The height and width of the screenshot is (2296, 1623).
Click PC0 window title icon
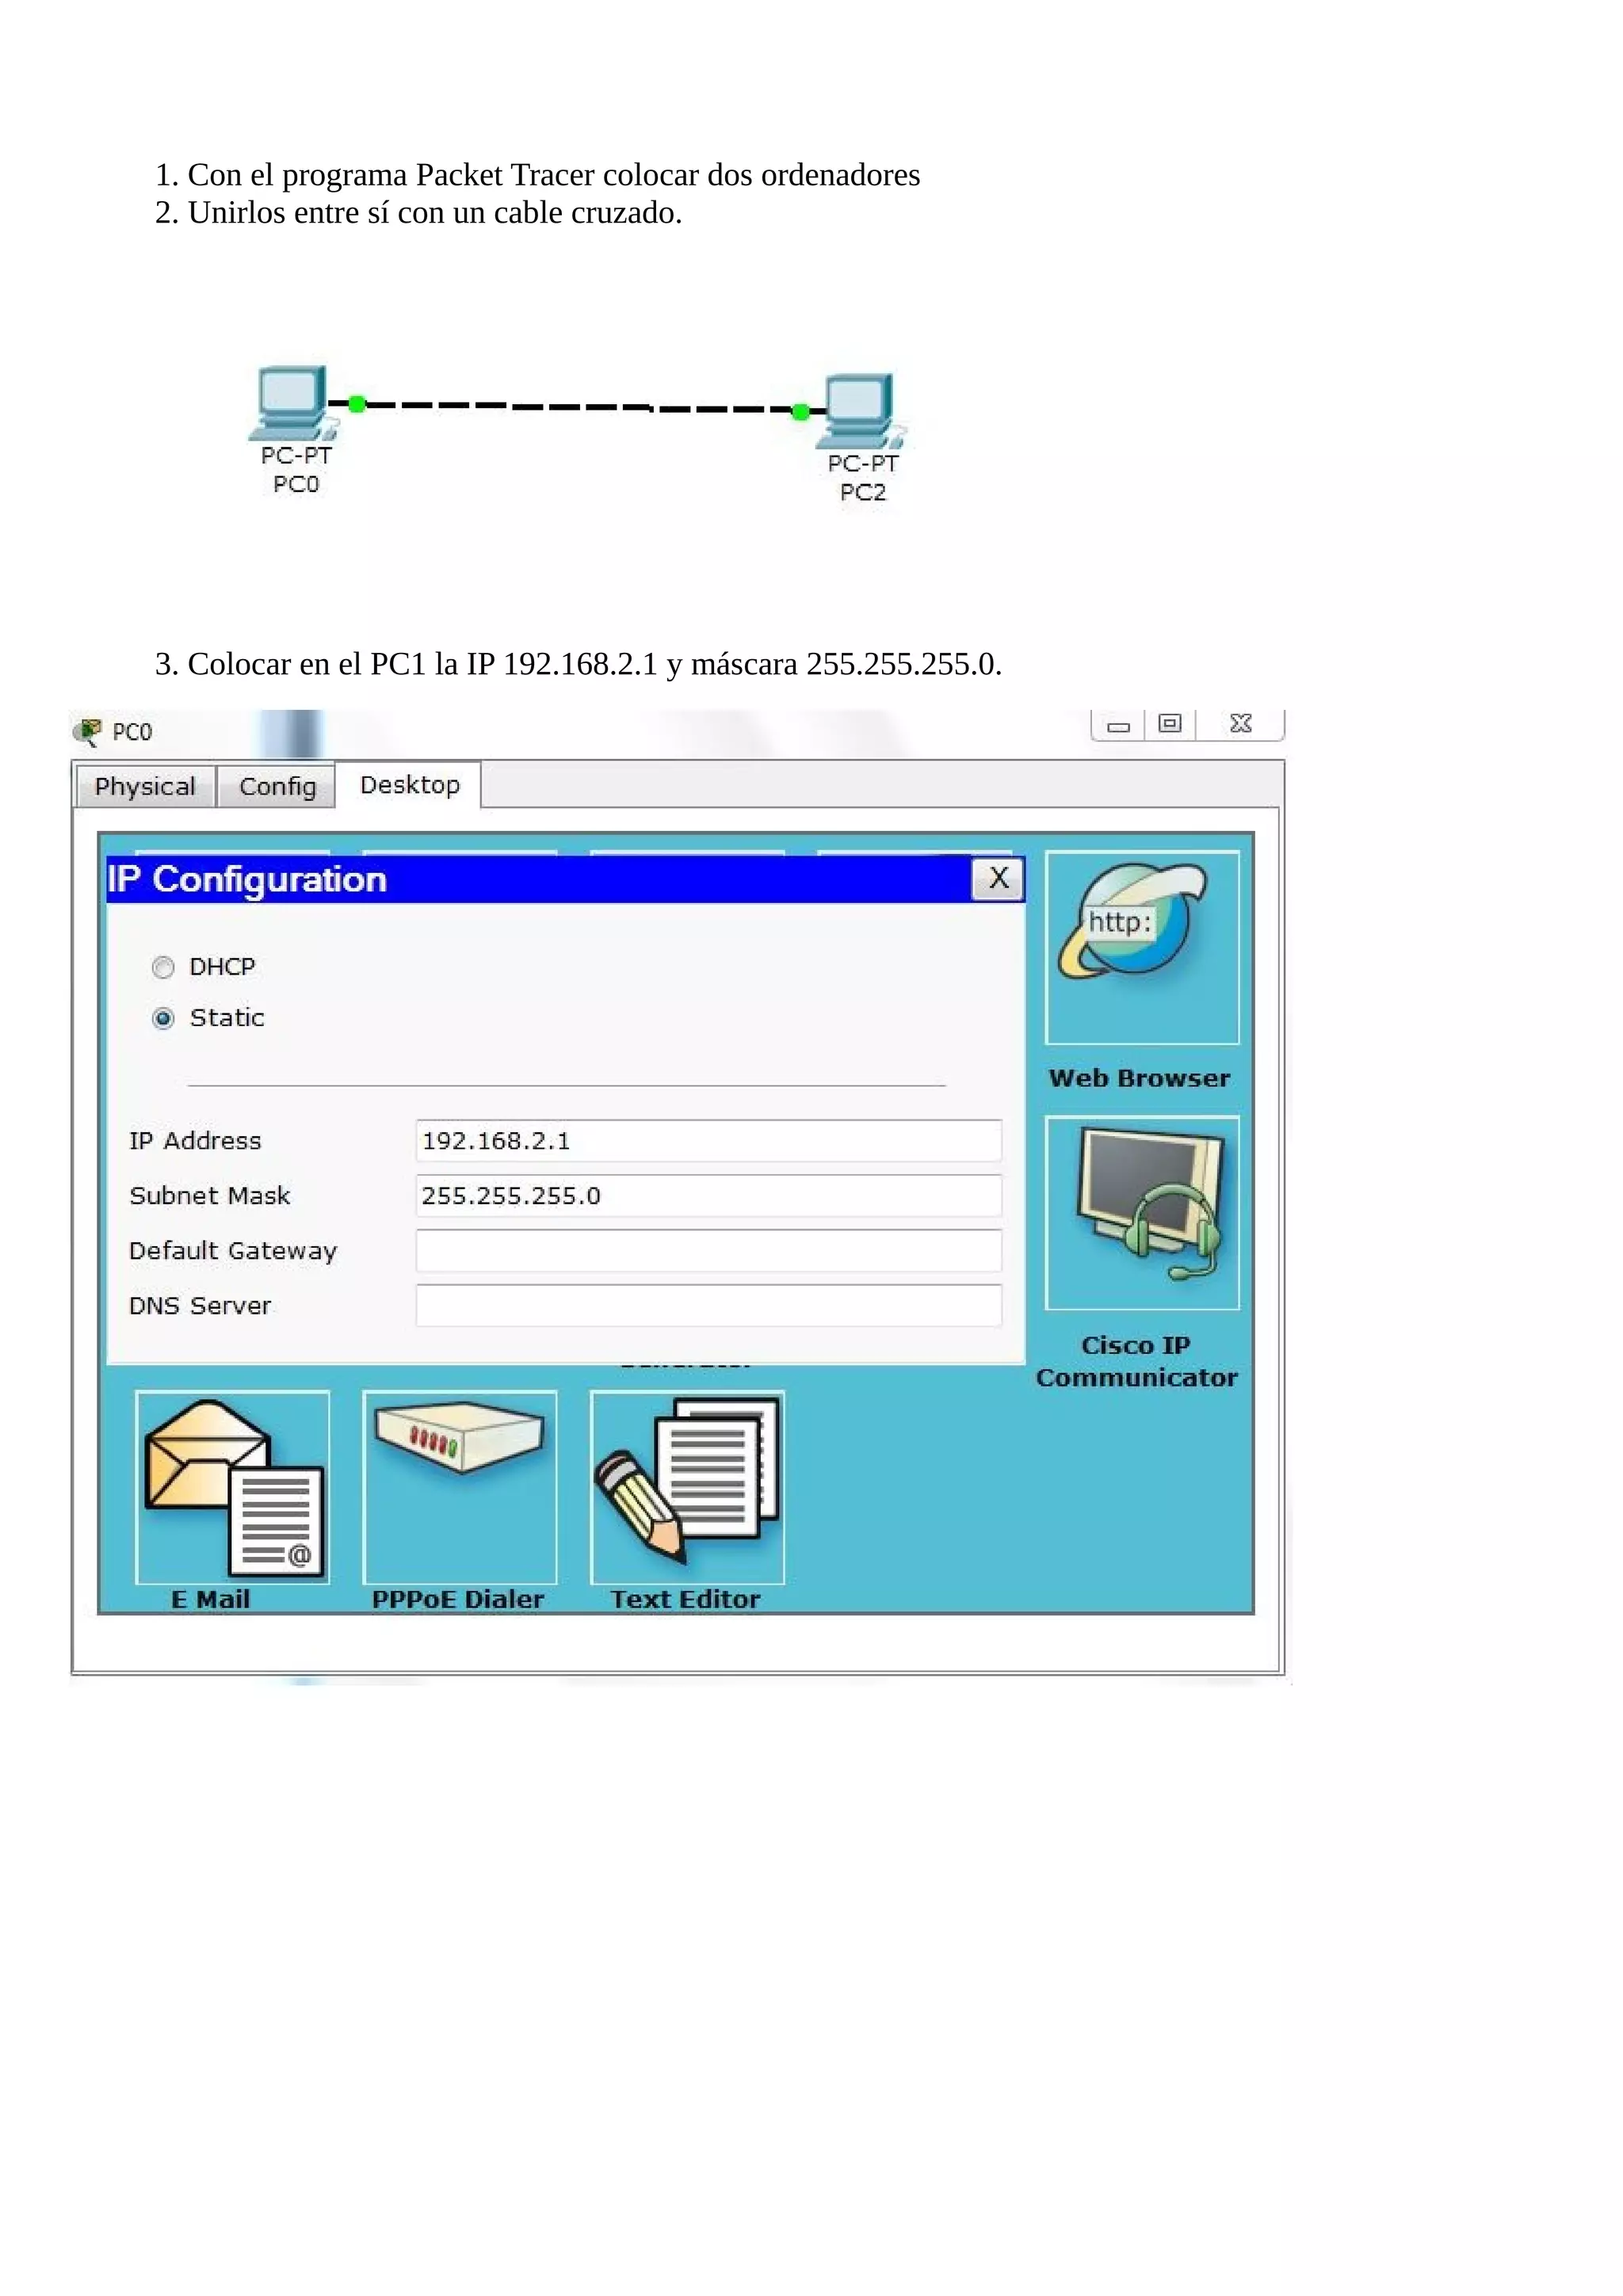click(88, 732)
